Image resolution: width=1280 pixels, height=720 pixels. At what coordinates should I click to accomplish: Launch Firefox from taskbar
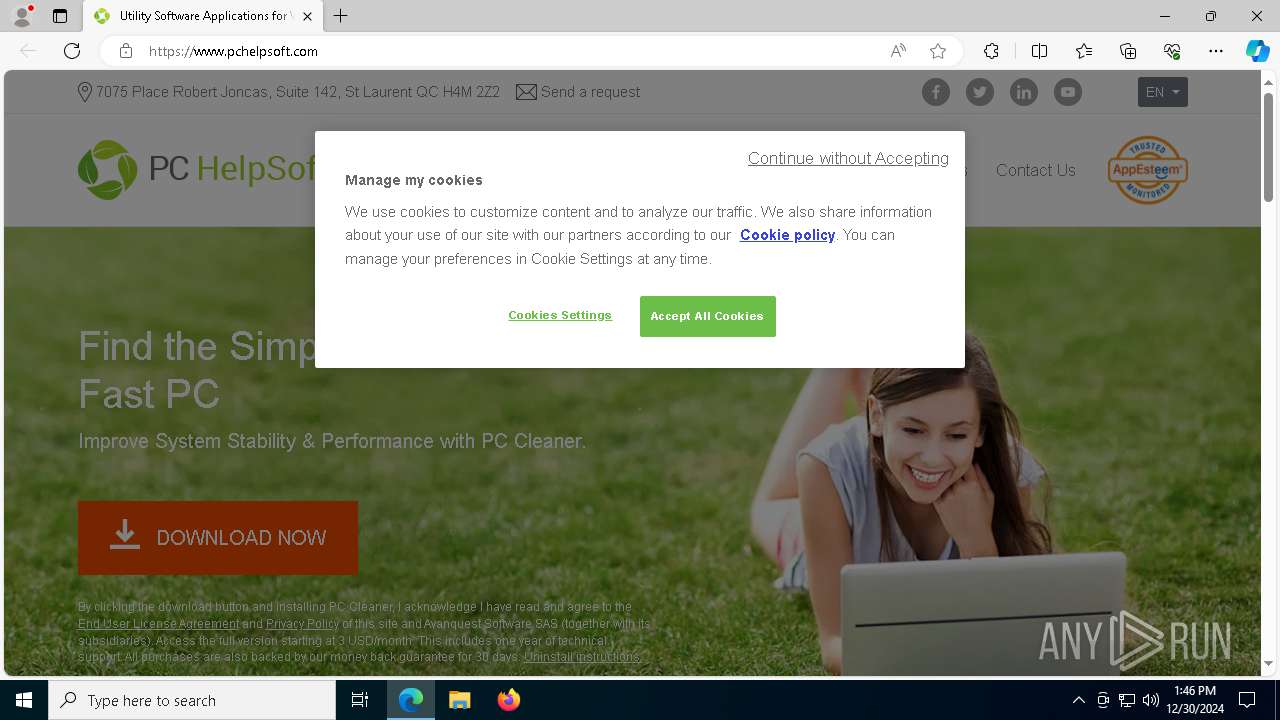tap(509, 700)
